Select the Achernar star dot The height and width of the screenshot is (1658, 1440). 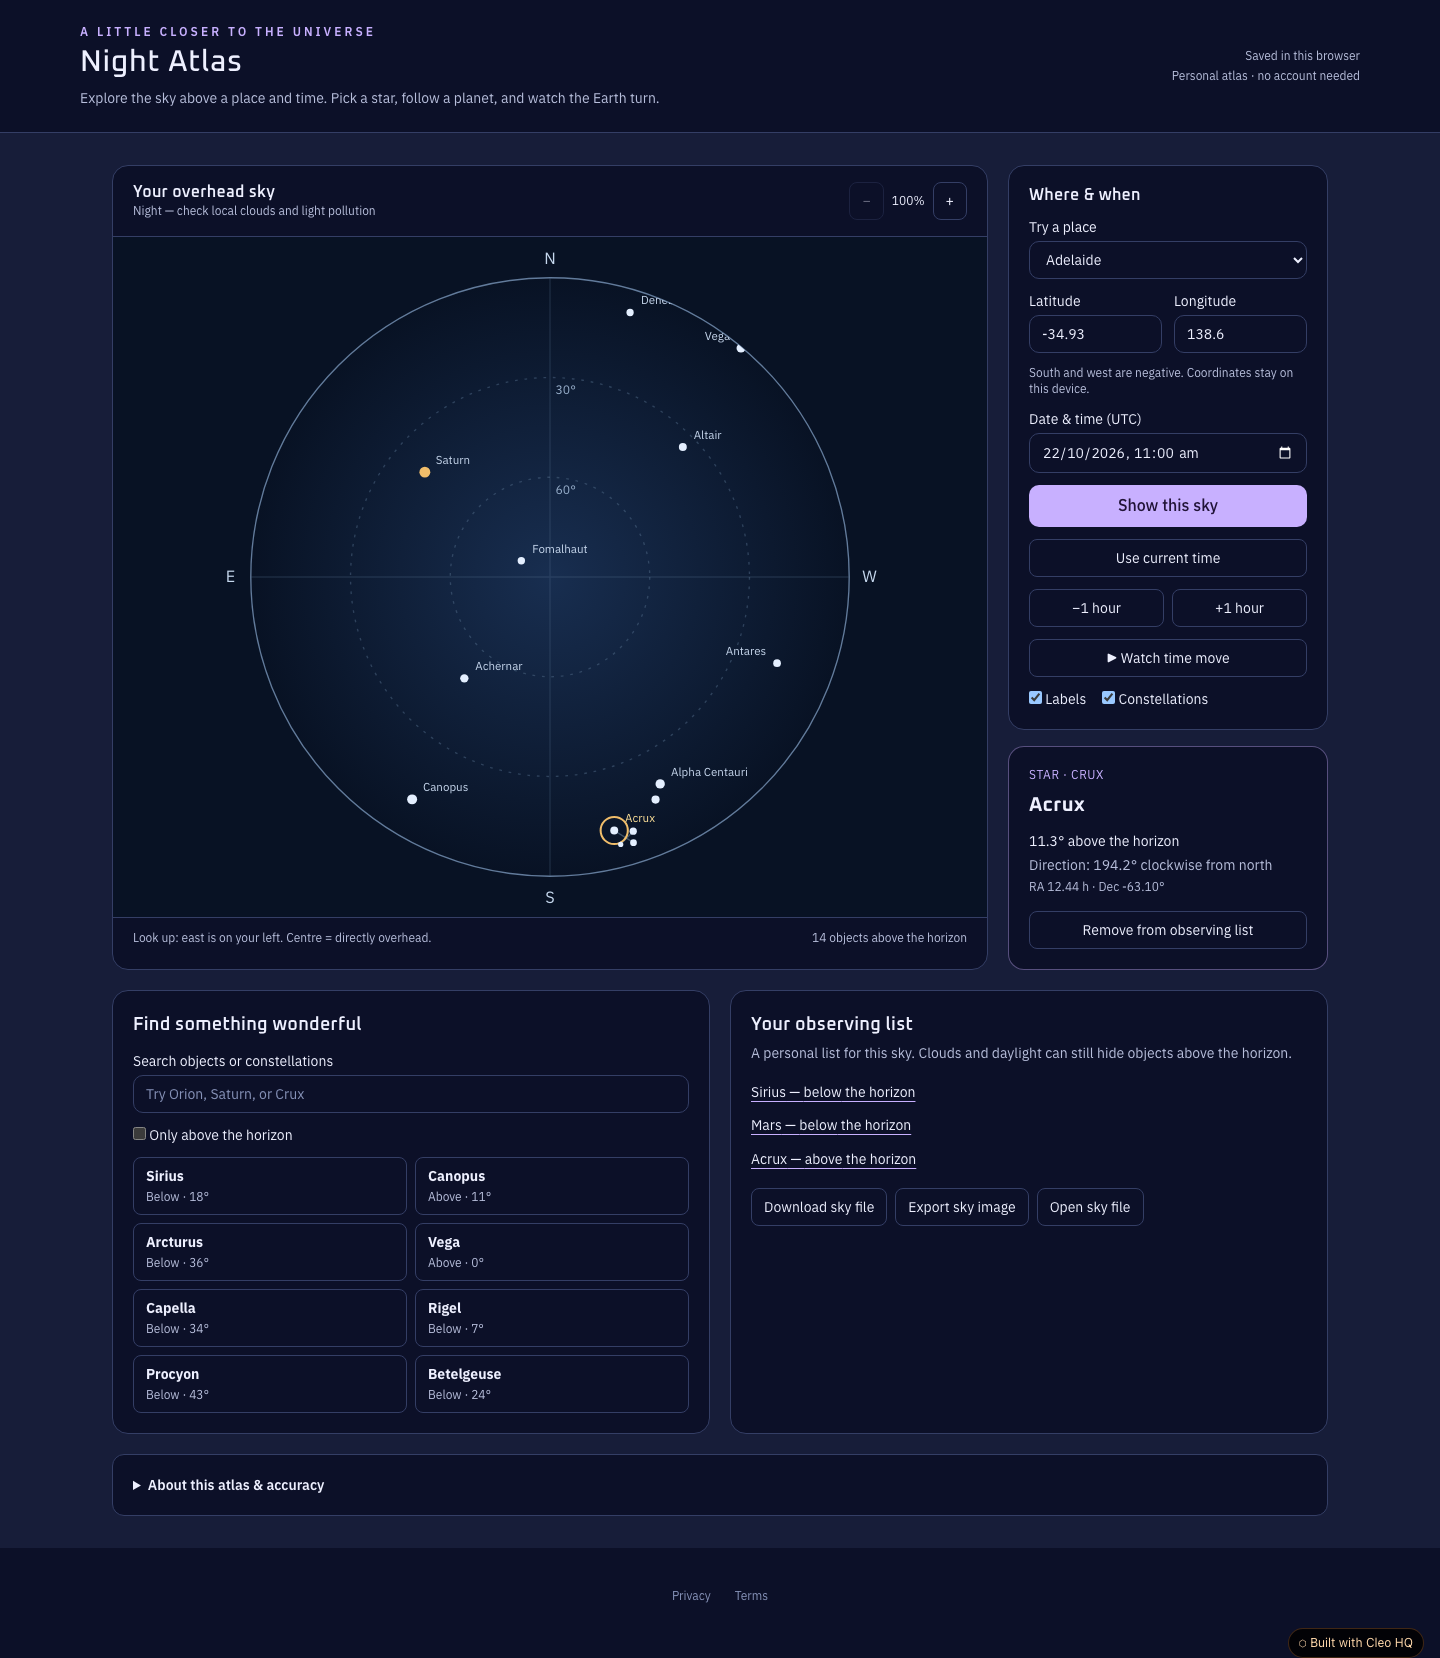tap(464, 678)
